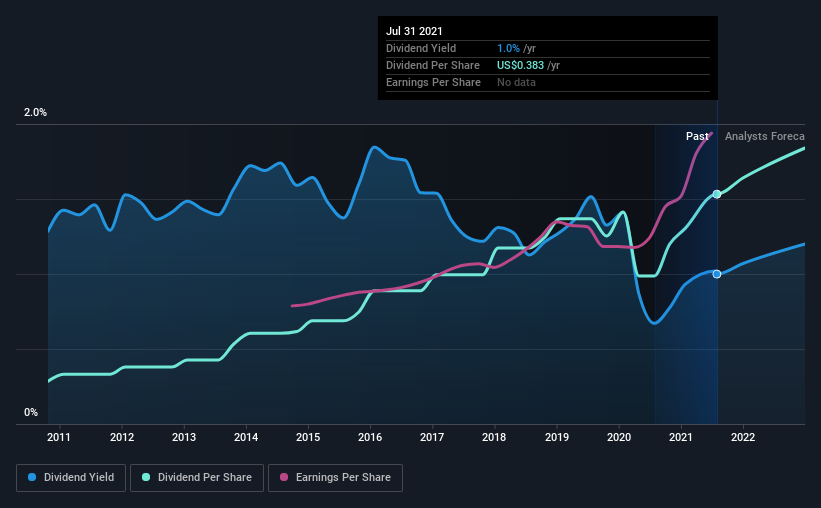Click the 2014 year axis label

tap(246, 437)
